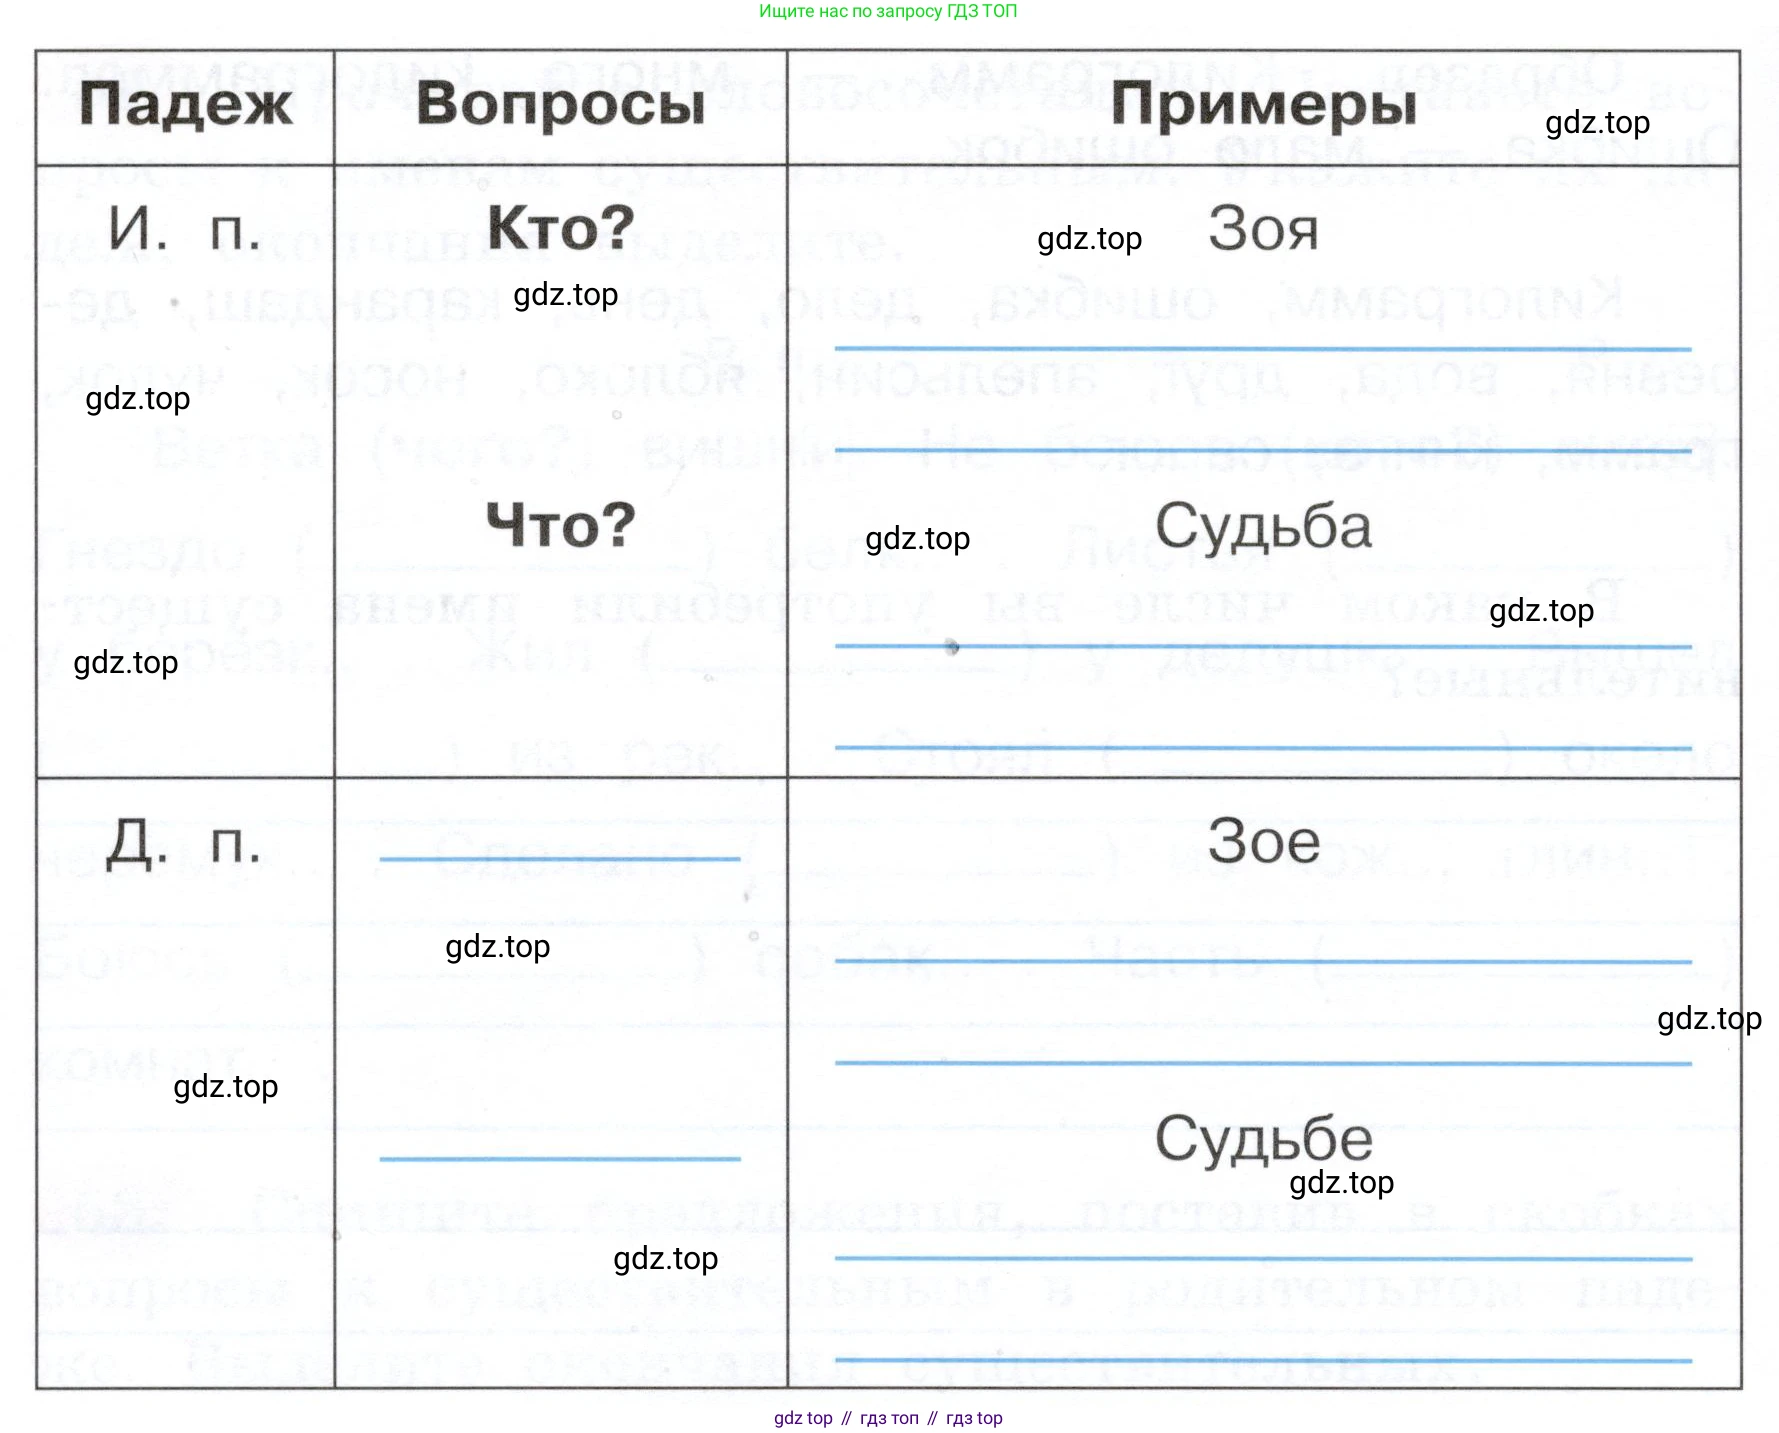Click the header text 'Вопросы'
Viewport: 1779px width, 1433px height.
coord(561,104)
